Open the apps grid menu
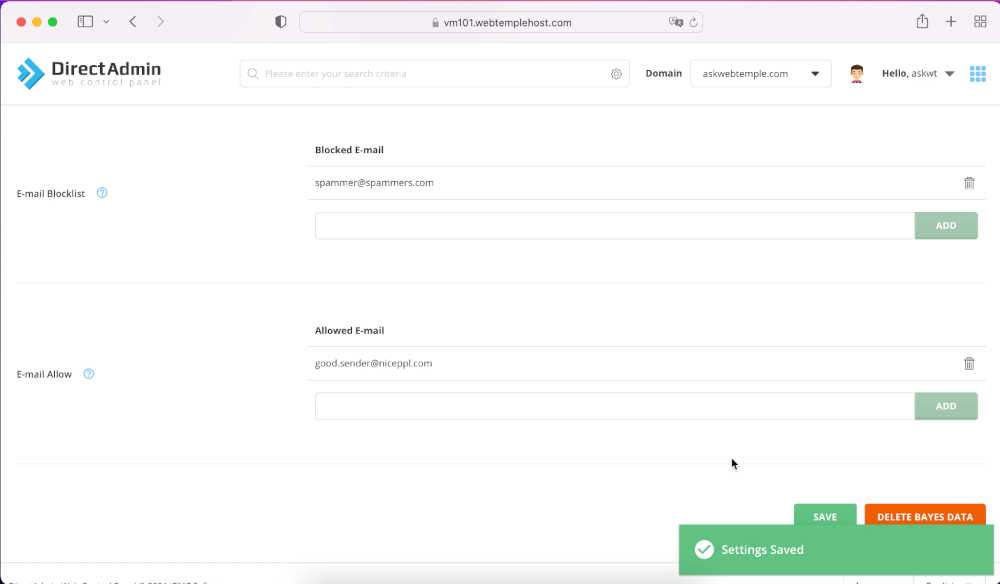1000x584 pixels. [978, 74]
